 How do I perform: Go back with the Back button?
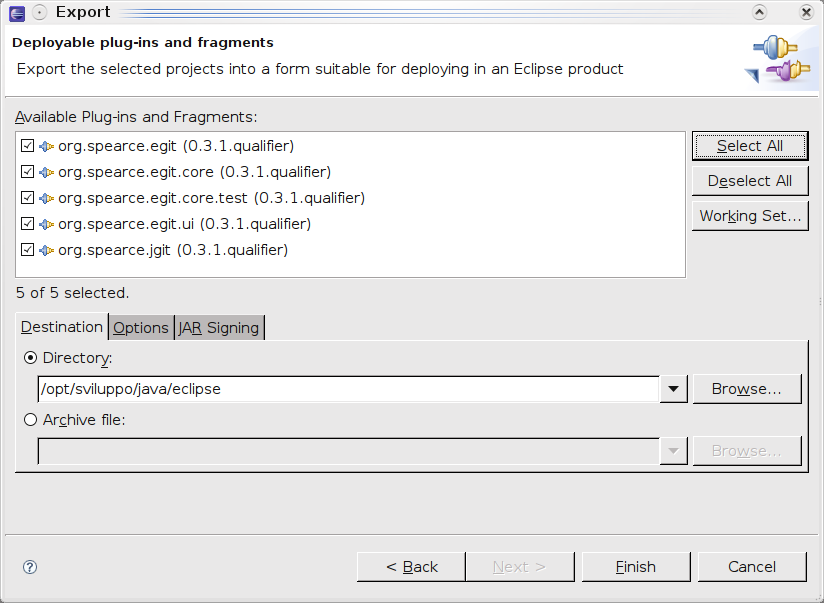pyautogui.click(x=411, y=567)
